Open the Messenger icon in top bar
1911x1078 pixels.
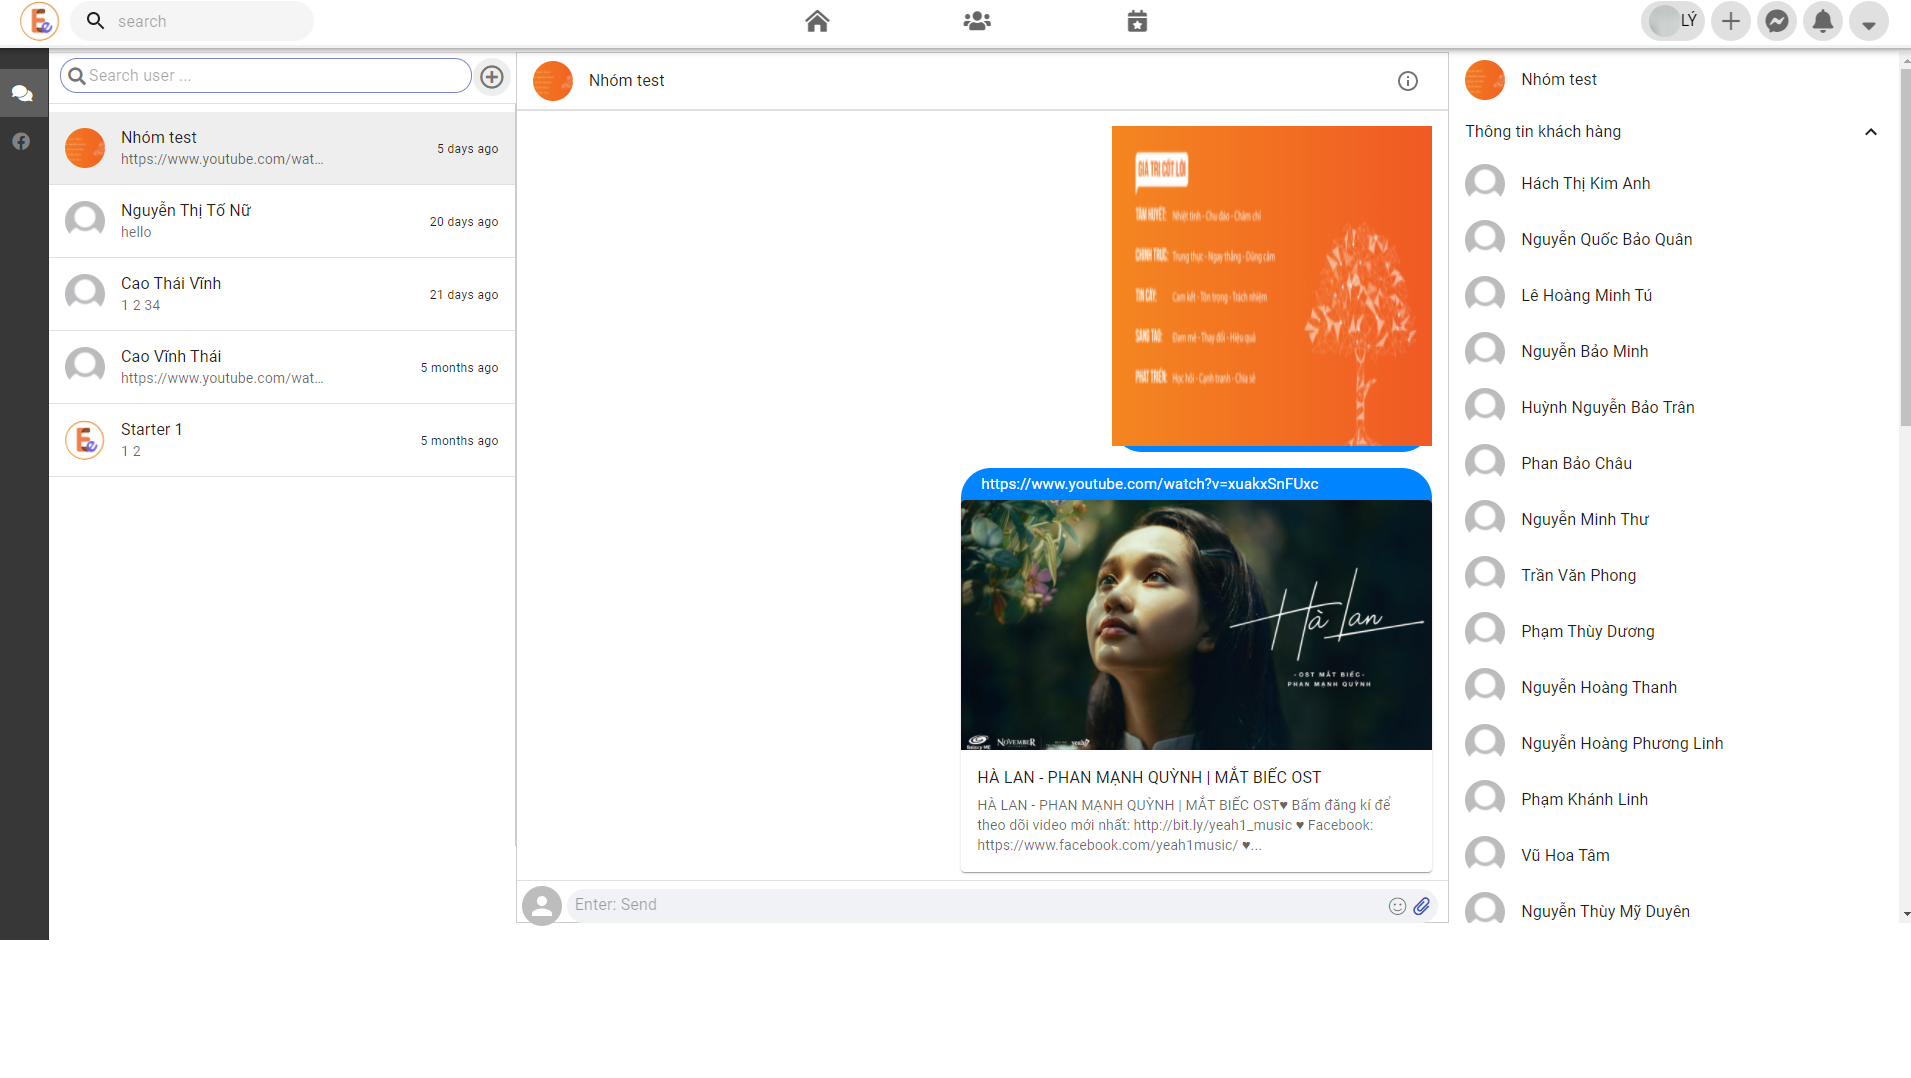tap(1777, 21)
